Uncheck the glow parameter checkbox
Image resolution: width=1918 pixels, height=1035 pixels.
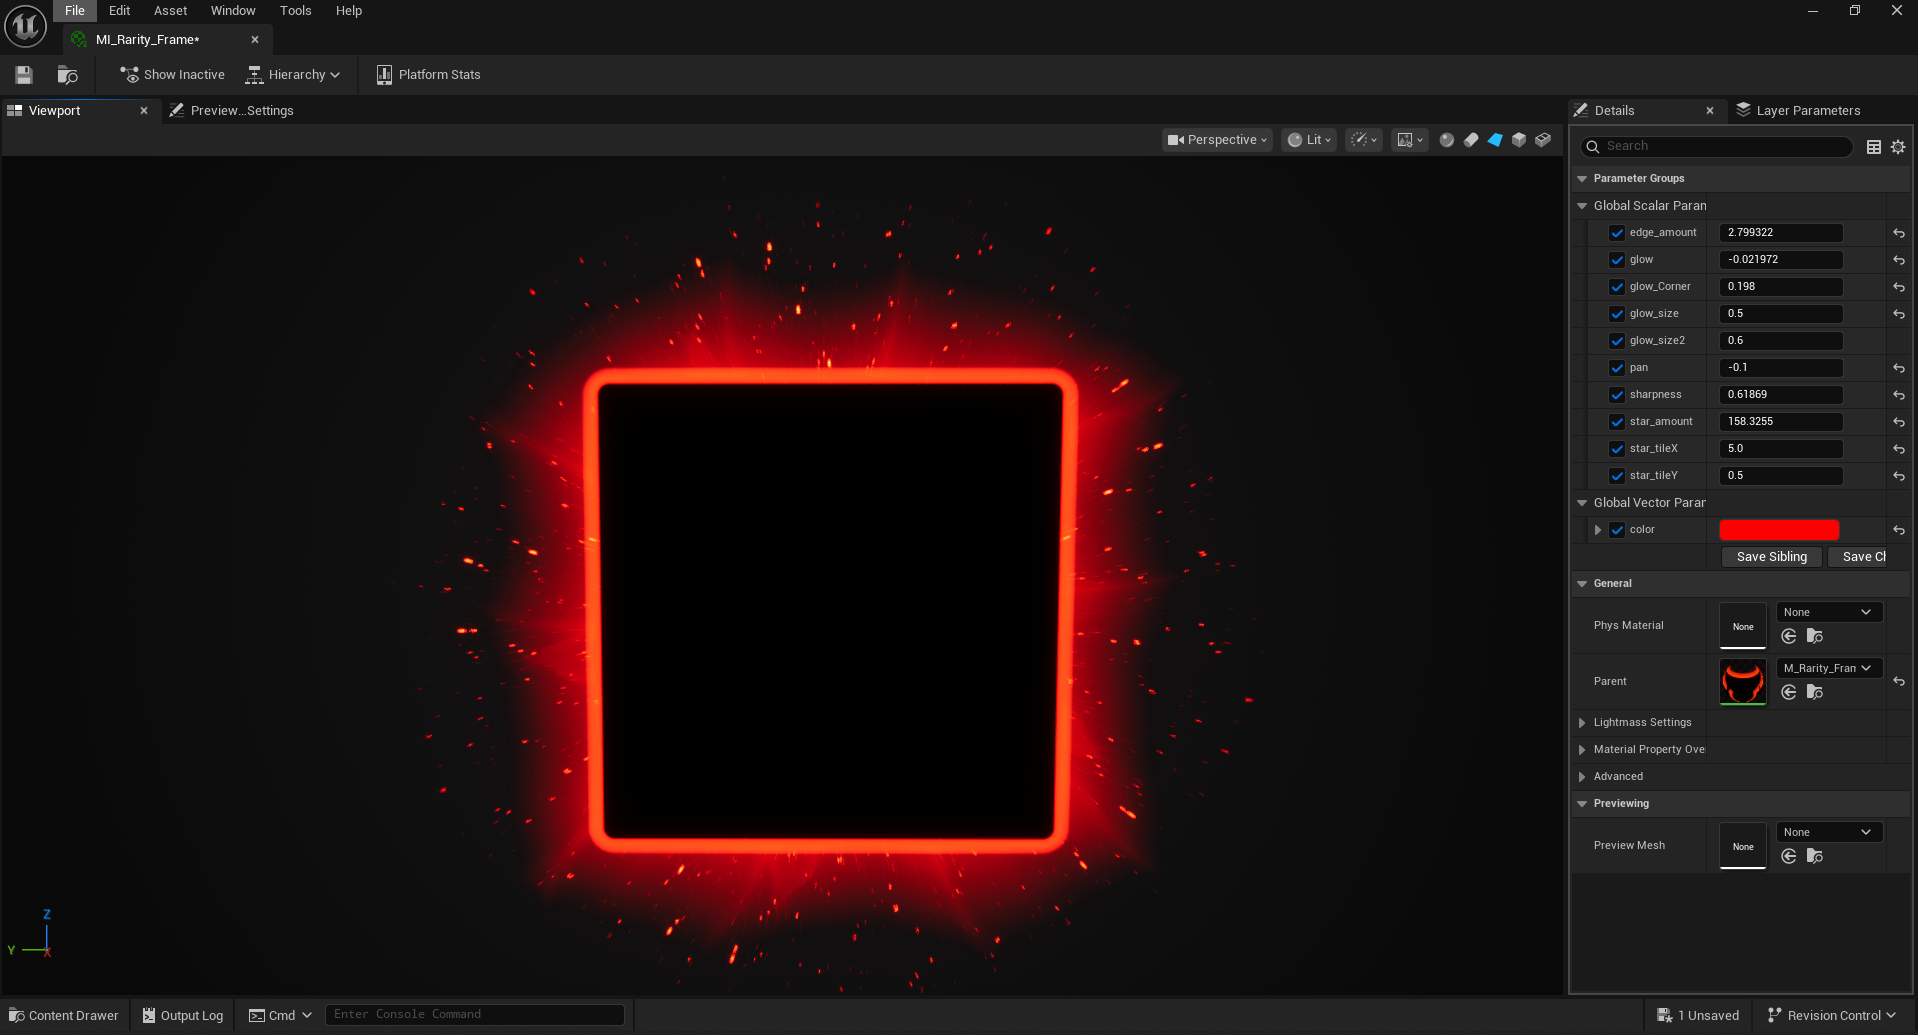(x=1617, y=260)
